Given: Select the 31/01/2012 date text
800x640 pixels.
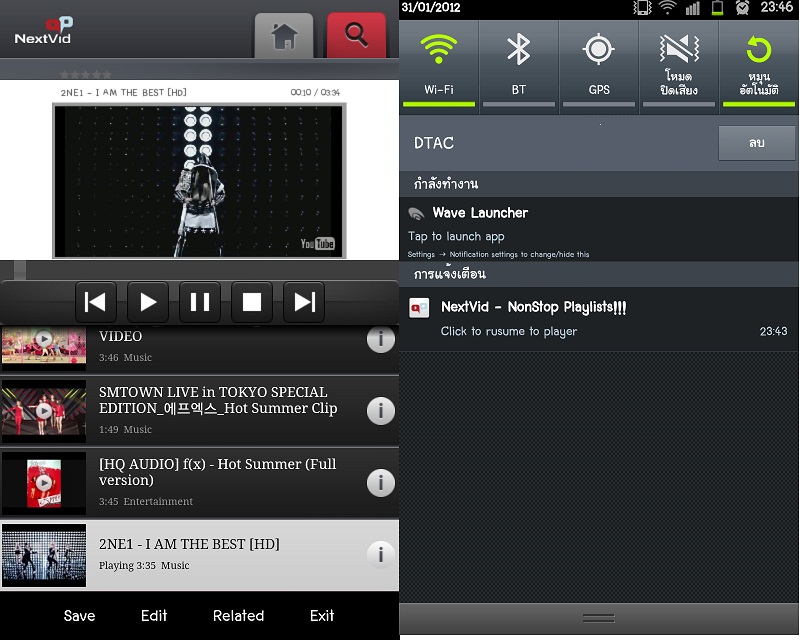Looking at the screenshot, I should point(431,7).
